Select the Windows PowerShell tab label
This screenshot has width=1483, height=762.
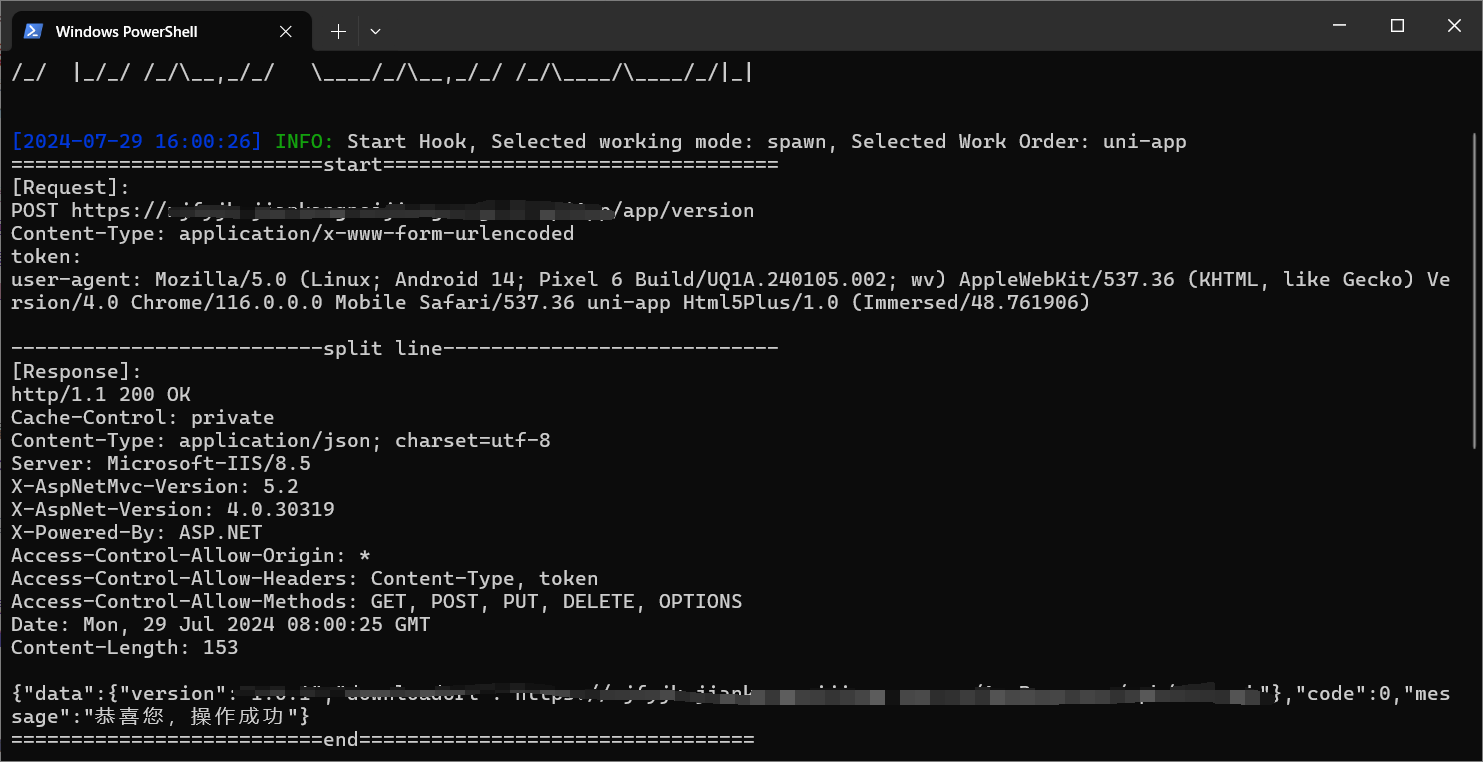click(x=127, y=32)
